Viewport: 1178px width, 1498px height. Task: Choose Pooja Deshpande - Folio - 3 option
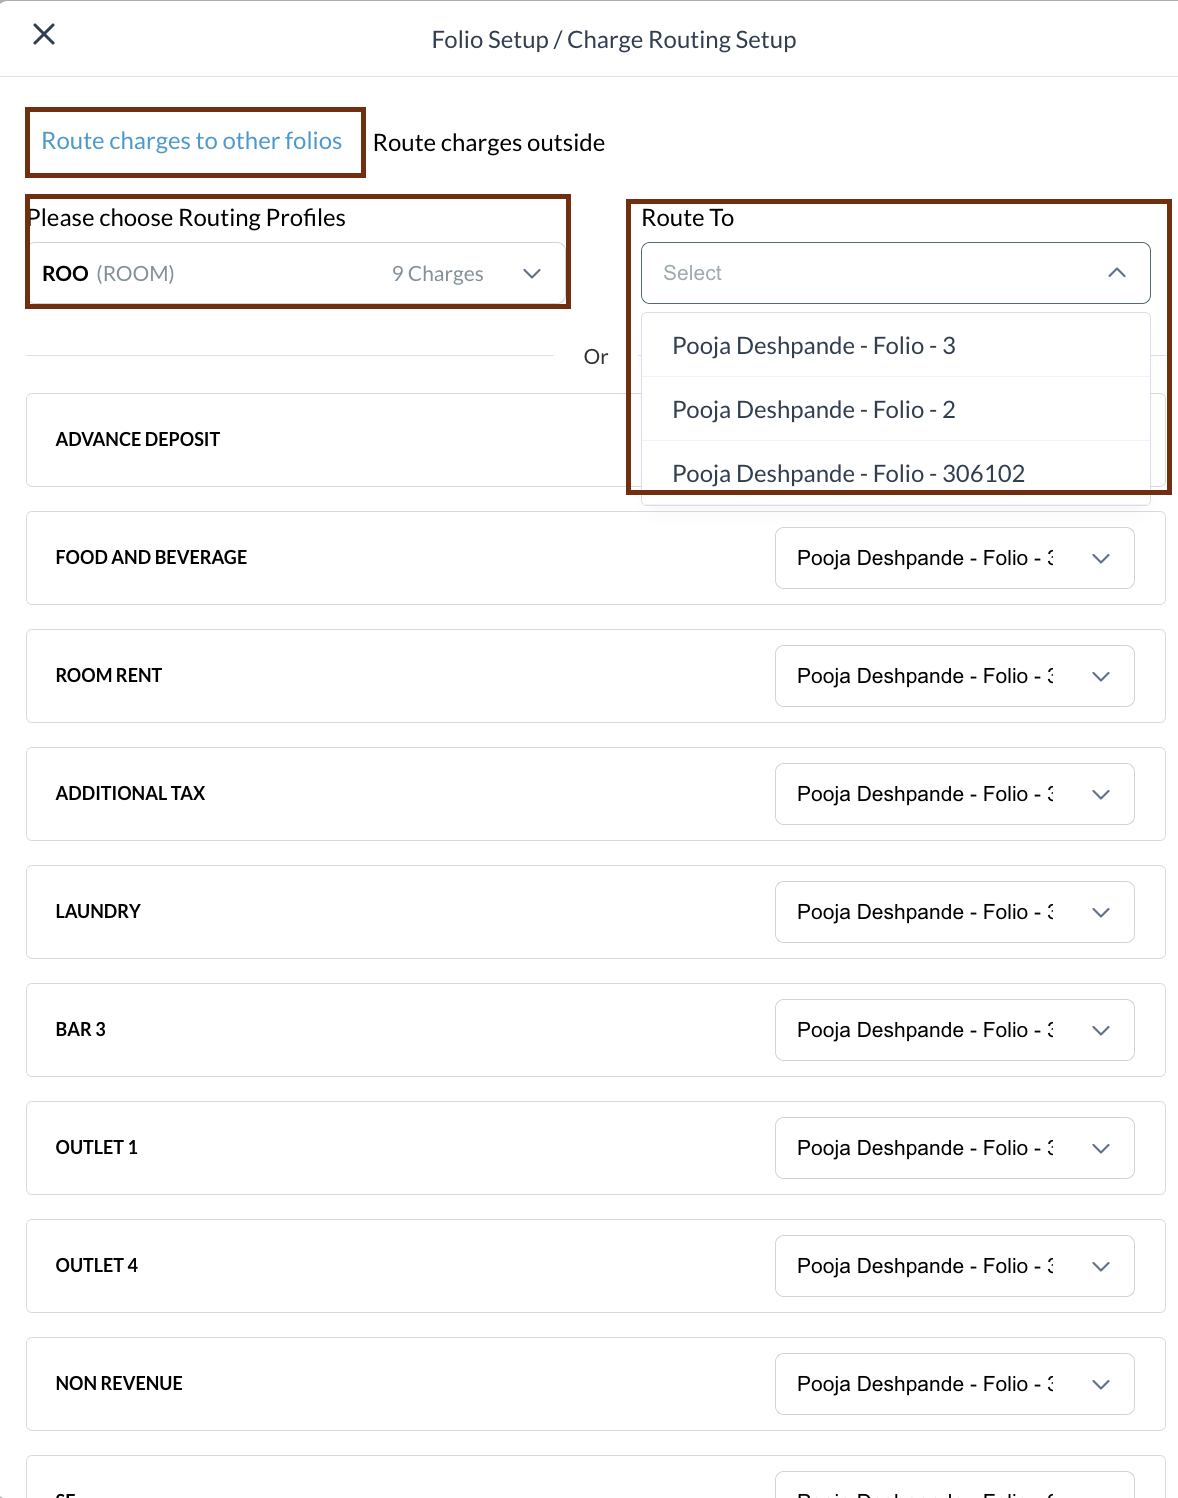tap(813, 346)
